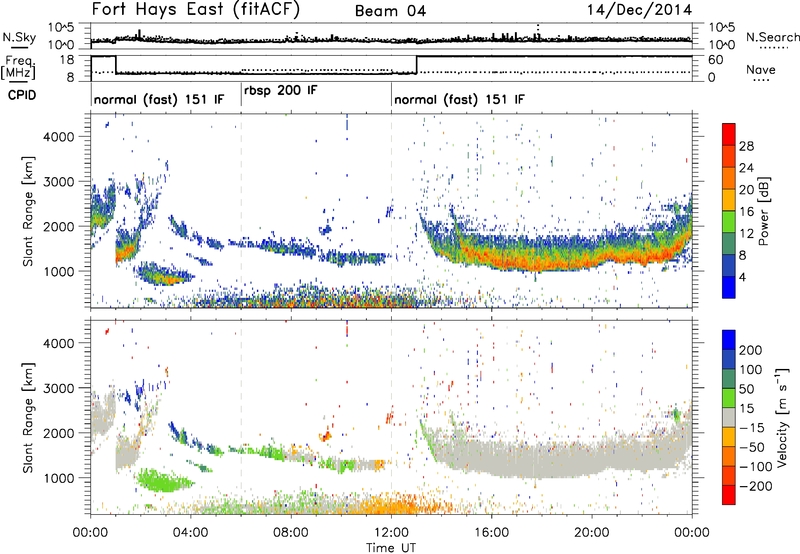Select the 'Beam 04' label

point(390,11)
